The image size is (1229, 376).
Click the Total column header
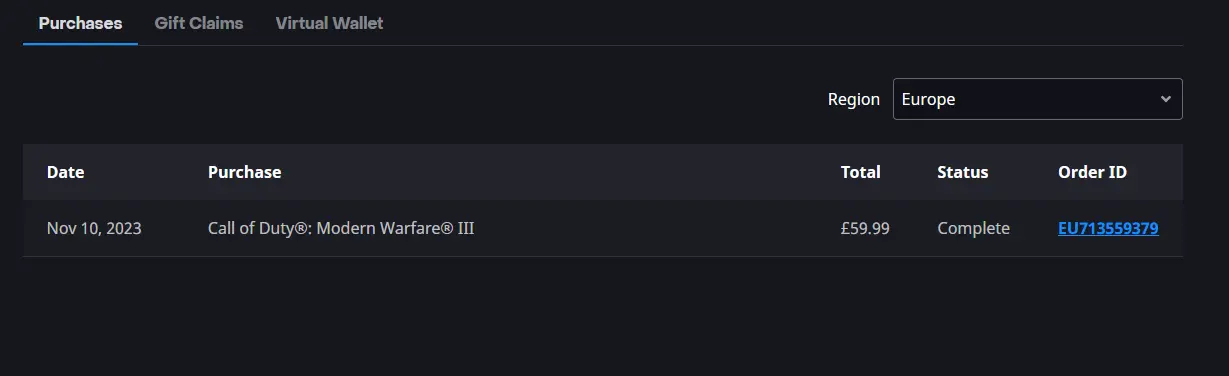860,172
